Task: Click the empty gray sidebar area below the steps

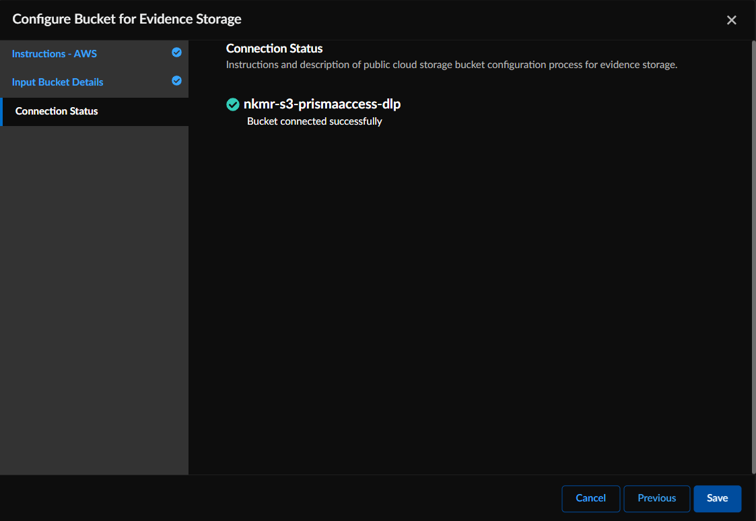Action: [94, 300]
